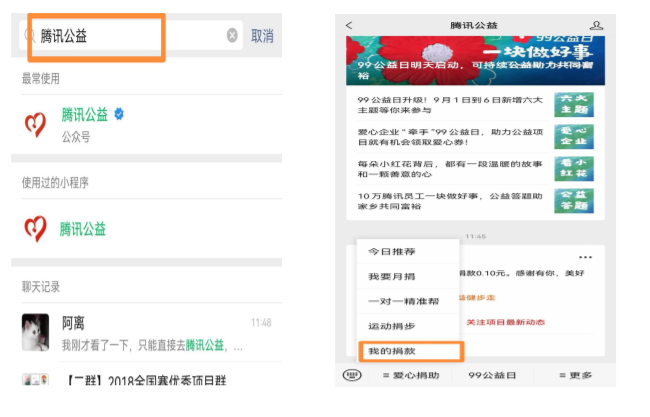Viewport: 650px width, 417px height.
Task: Expand the 爱心捐助 bottom menu
Action: point(410,375)
